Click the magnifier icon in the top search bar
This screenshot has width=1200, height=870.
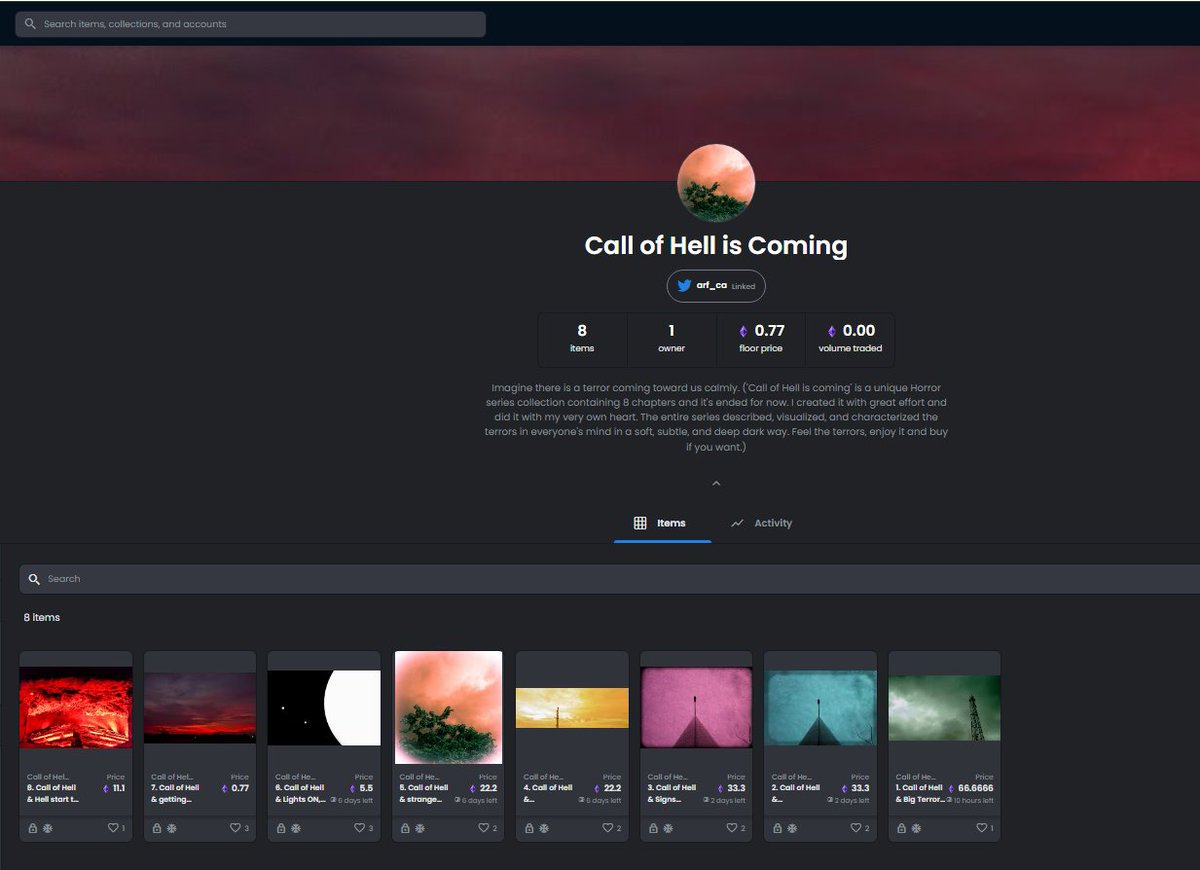31,24
